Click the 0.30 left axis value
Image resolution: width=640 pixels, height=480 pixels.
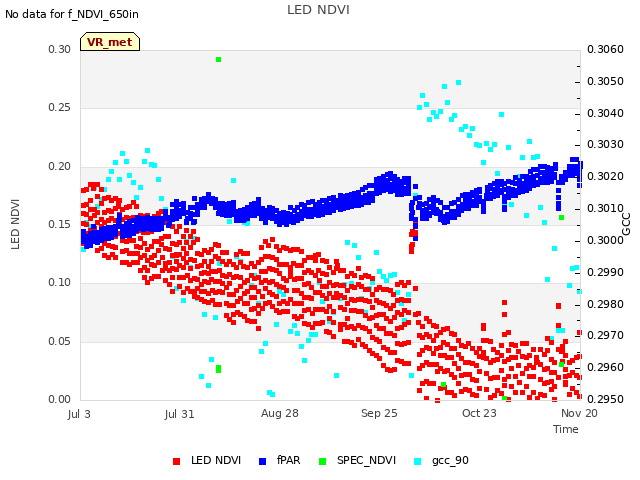(60, 49)
